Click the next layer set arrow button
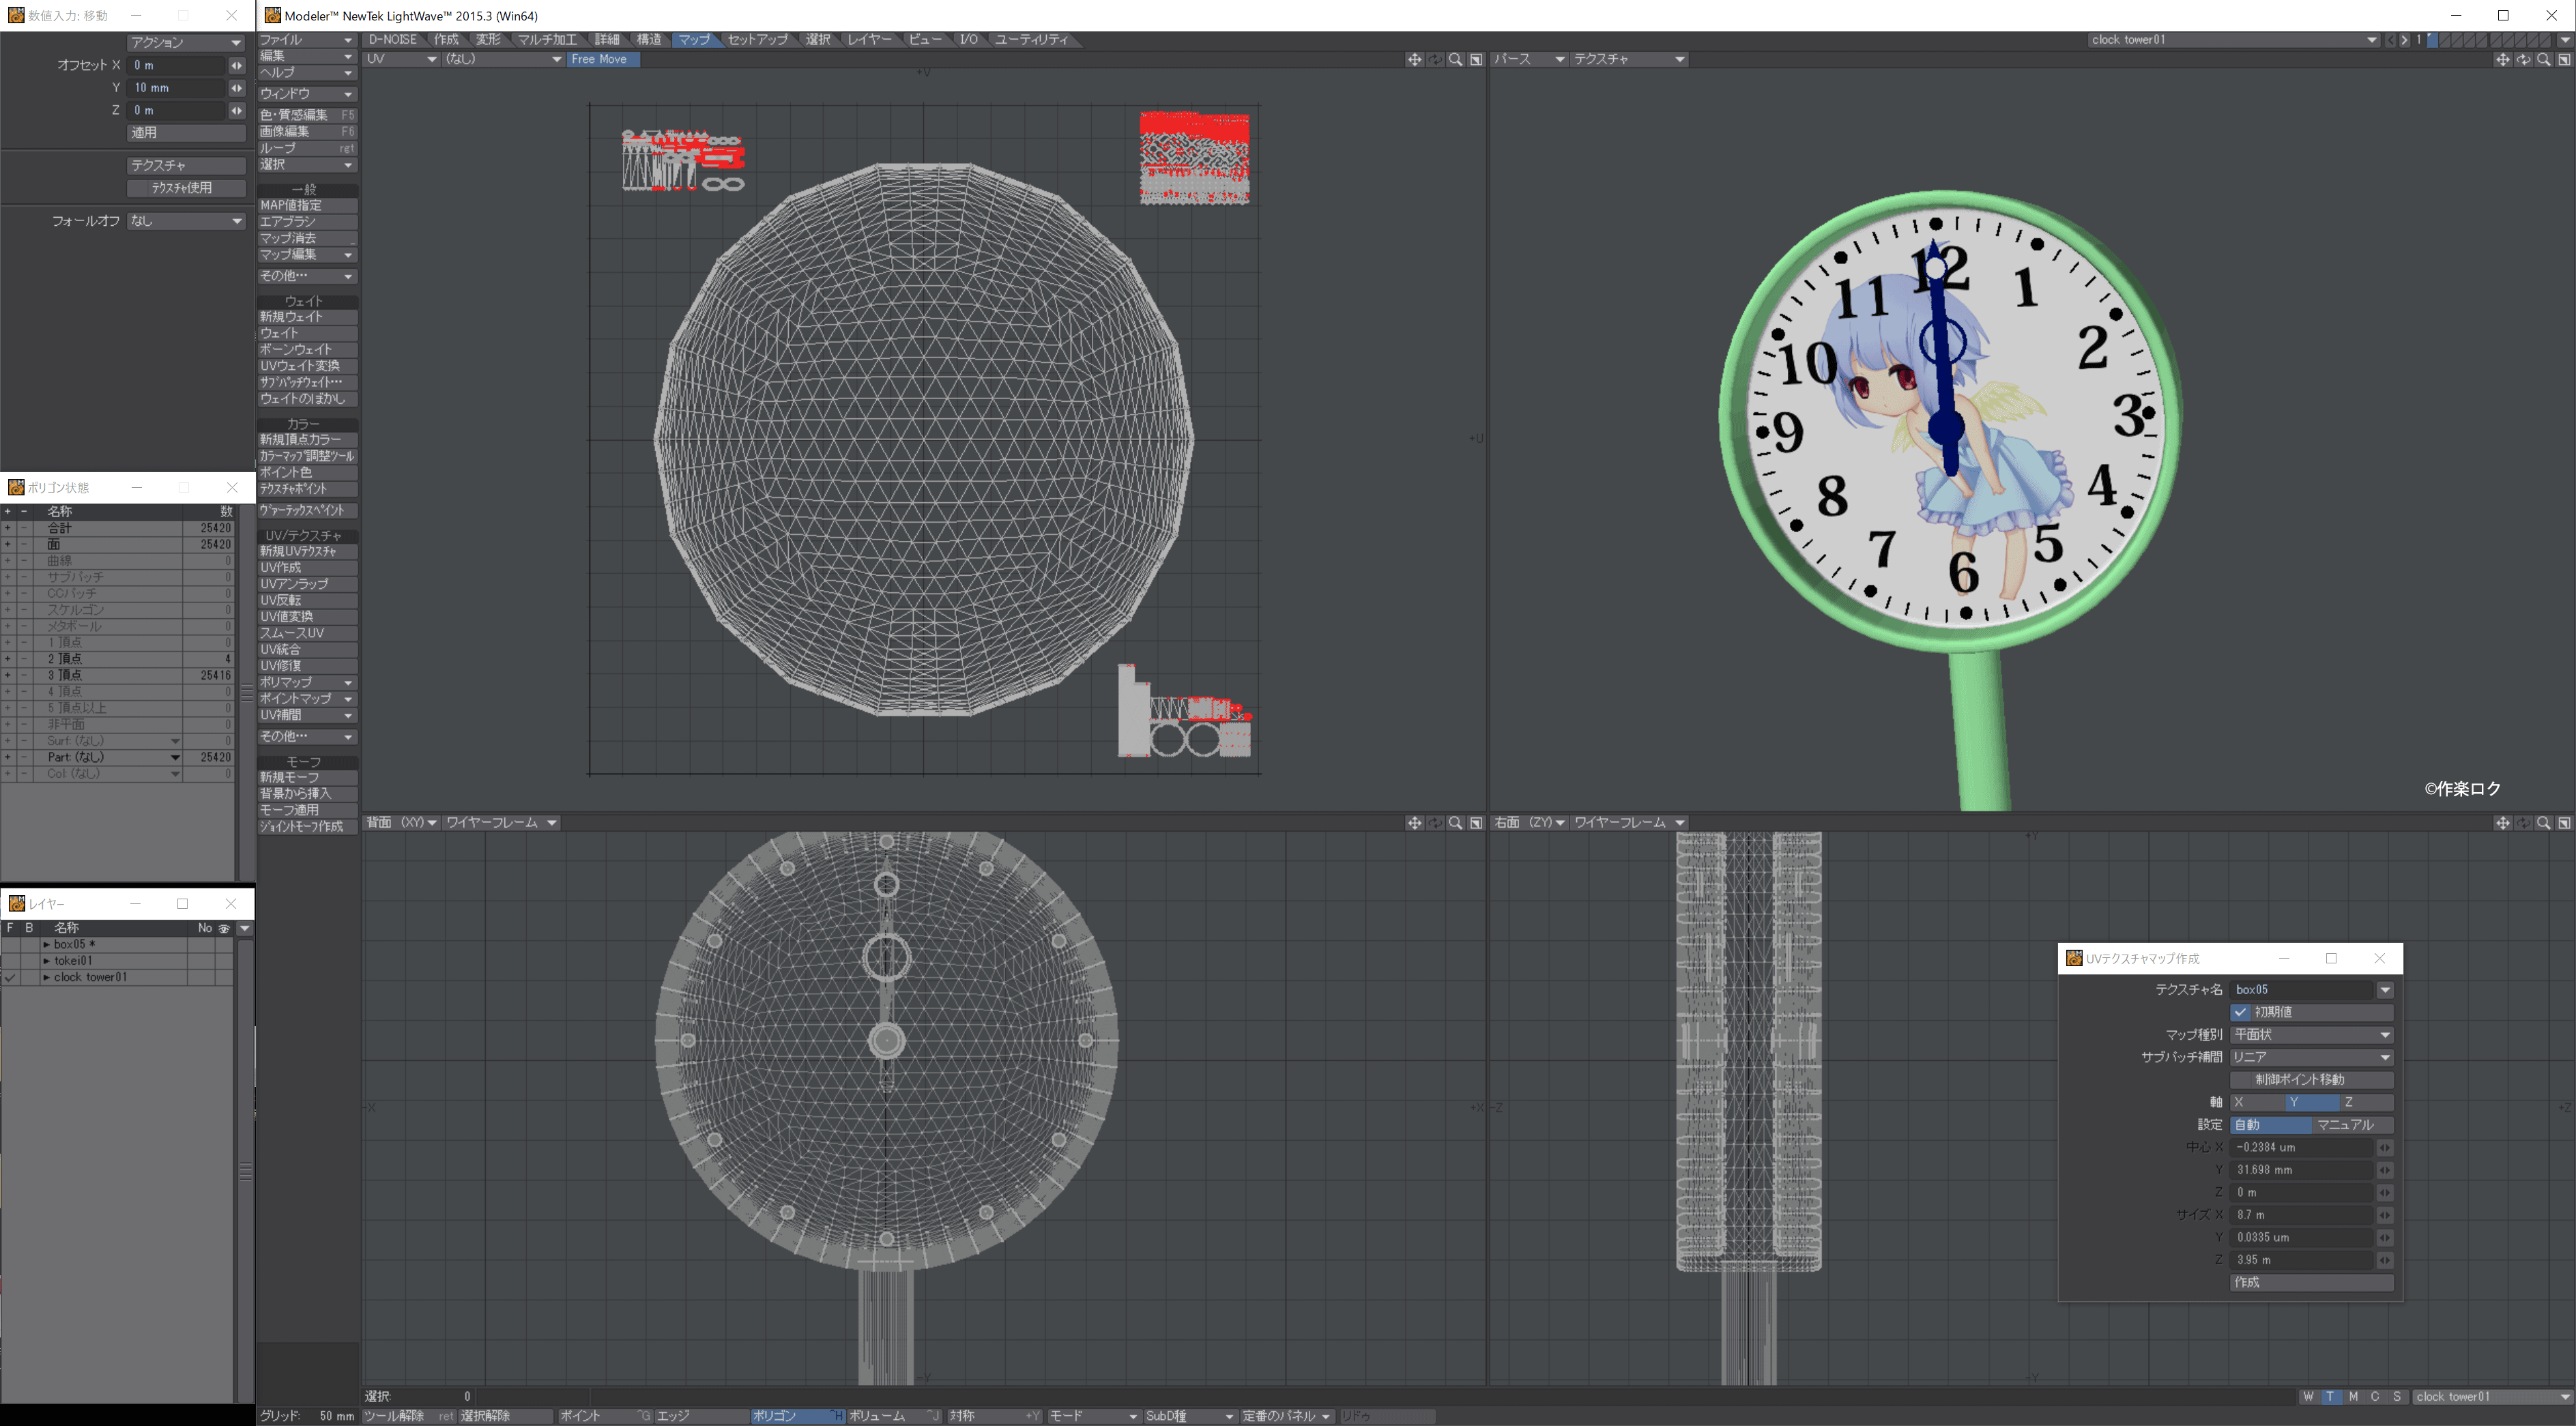 click(2405, 40)
